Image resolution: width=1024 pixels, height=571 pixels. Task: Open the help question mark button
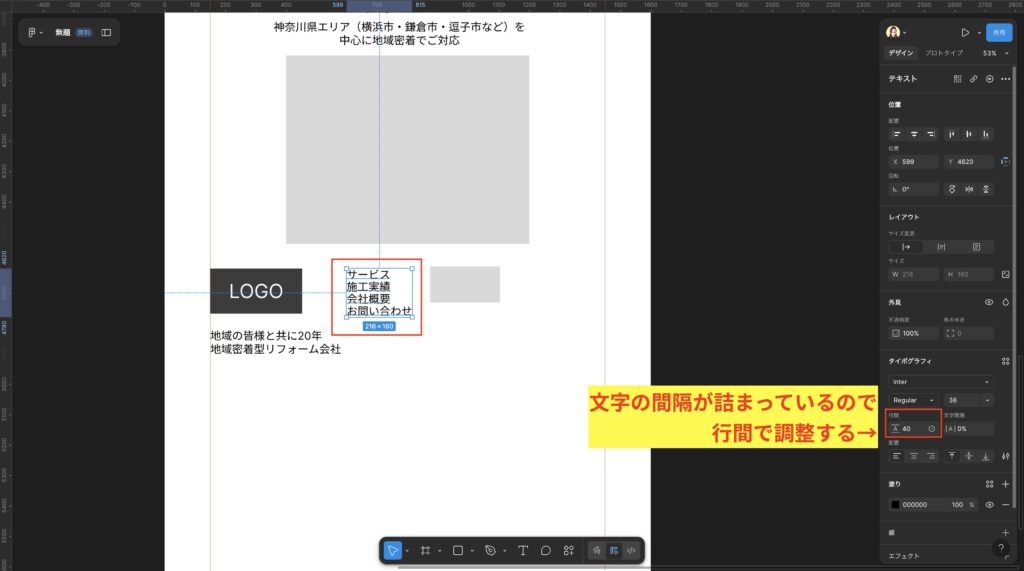click(x=1001, y=548)
